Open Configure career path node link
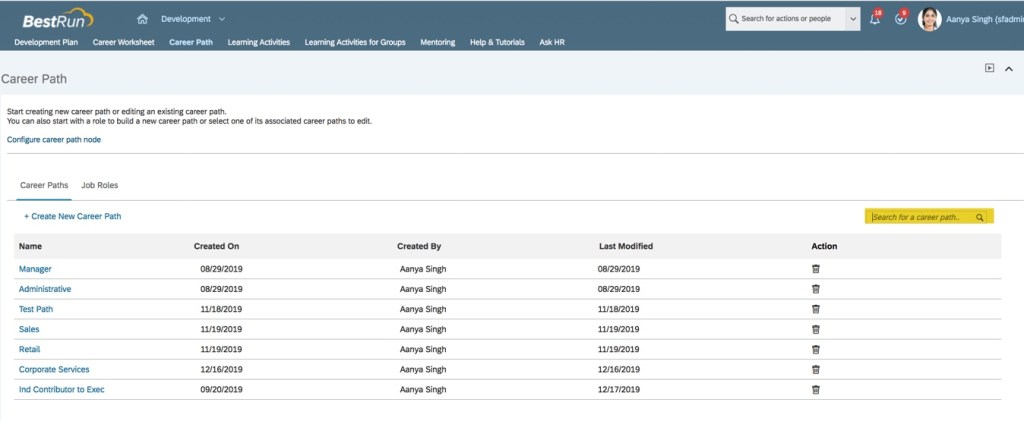The width and height of the screenshot is (1024, 421). pos(54,140)
